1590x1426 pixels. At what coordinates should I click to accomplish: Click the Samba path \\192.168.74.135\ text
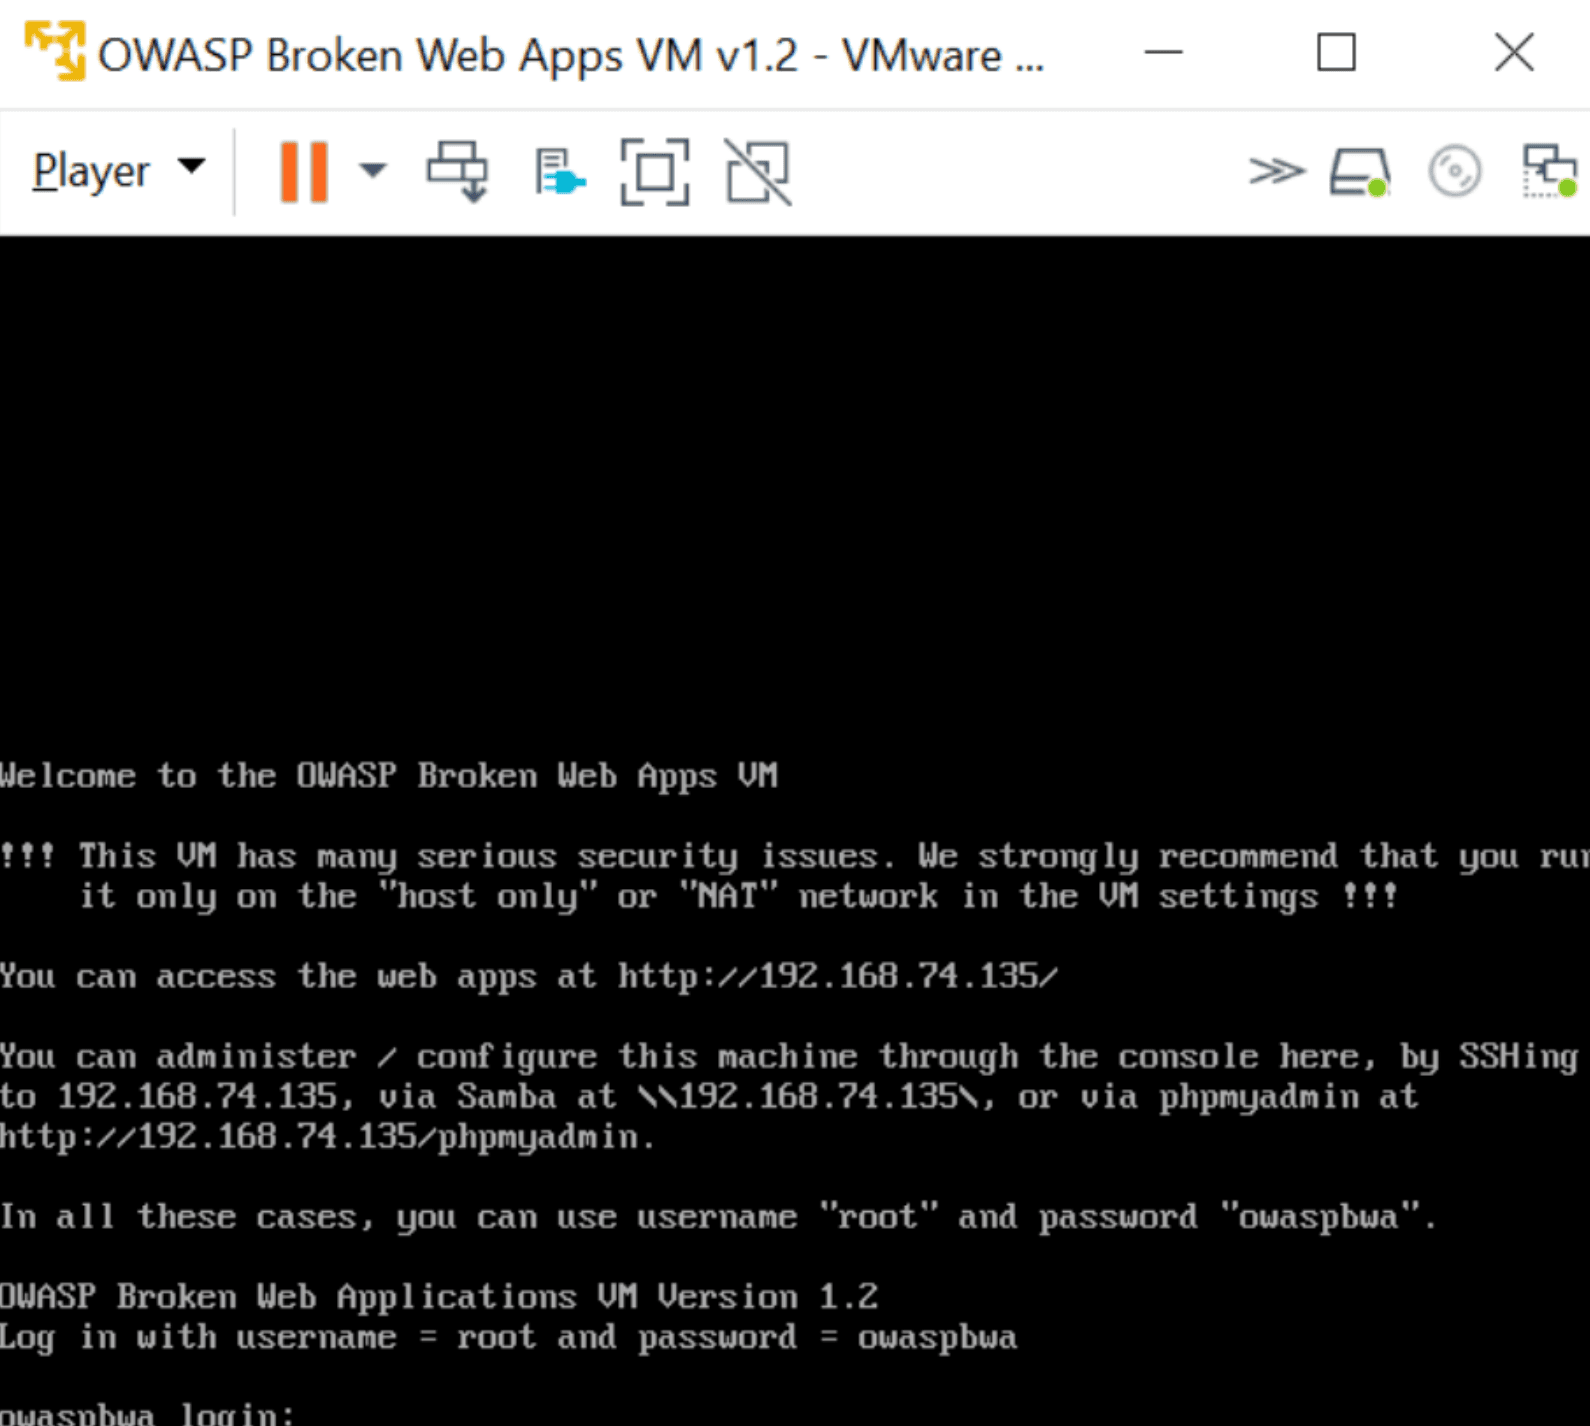coord(808,1096)
